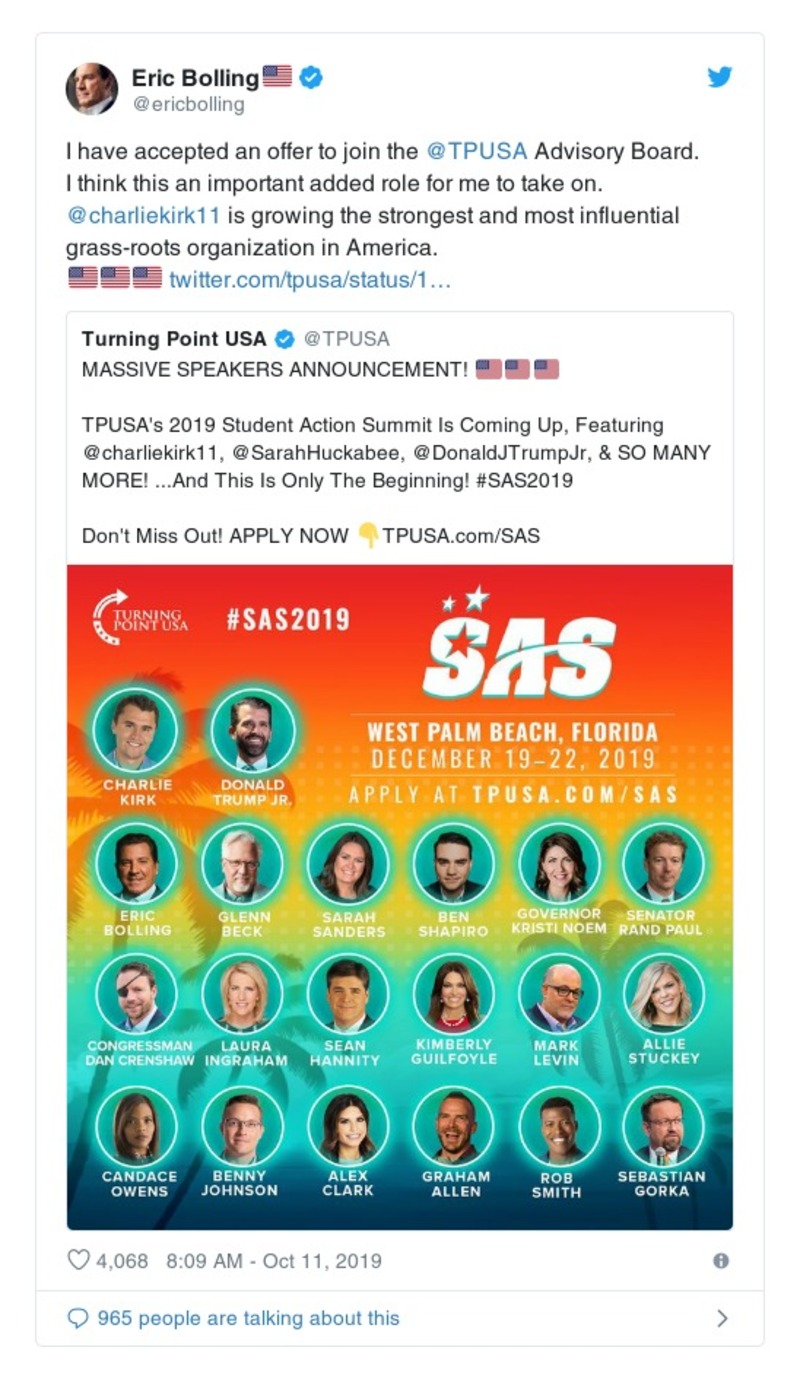Open the twitter.com/tpusa/status link
Image resolution: width=800 pixels, height=1379 pixels.
(x=310, y=279)
